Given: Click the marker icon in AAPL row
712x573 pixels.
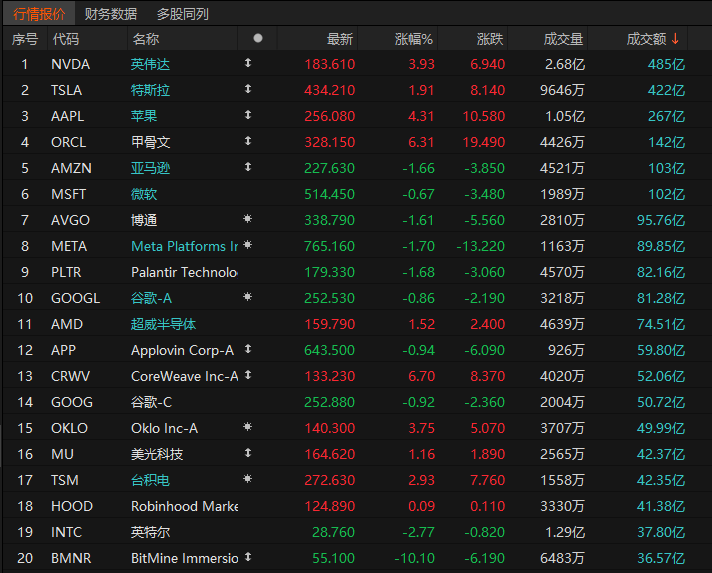Looking at the screenshot, I should (x=248, y=115).
